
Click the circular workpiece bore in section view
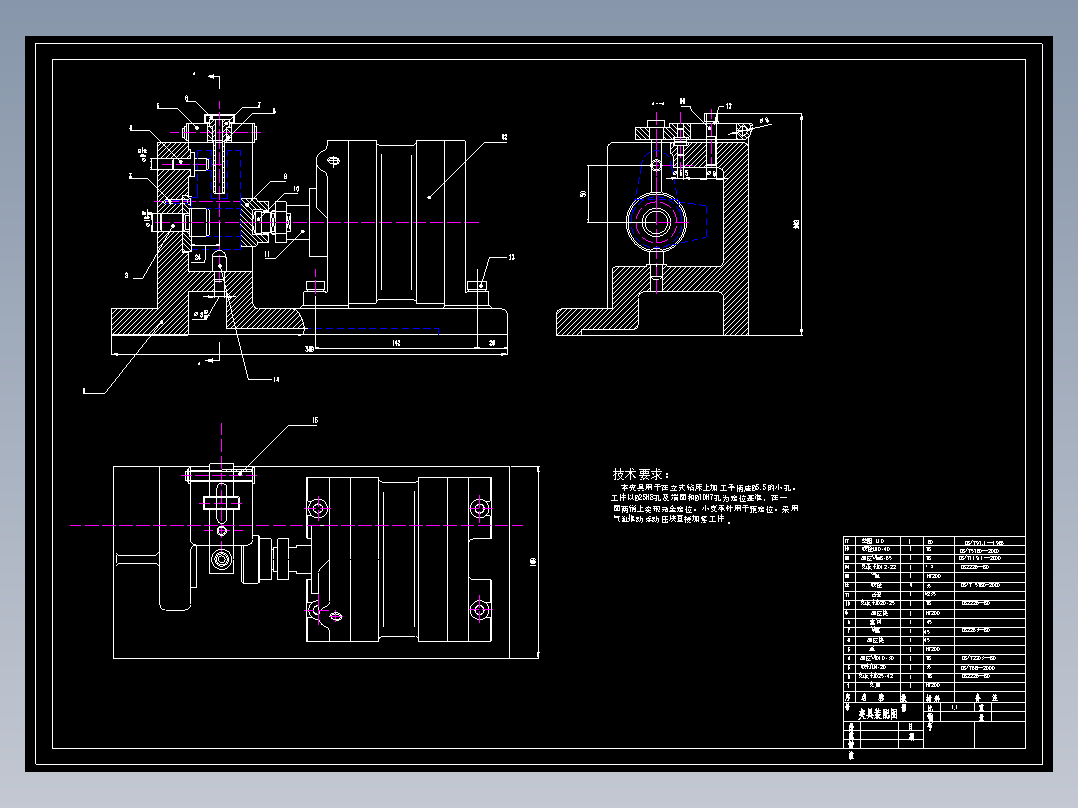(656, 221)
